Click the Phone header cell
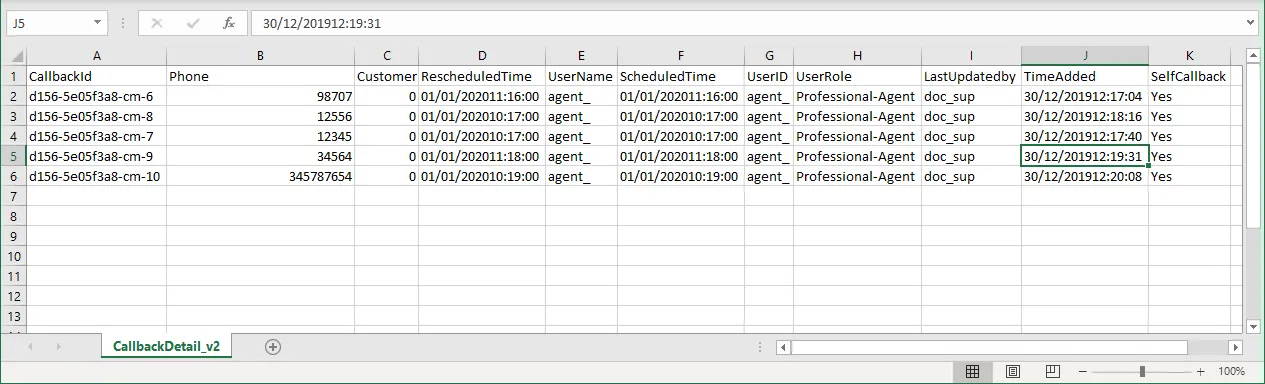 click(x=260, y=76)
